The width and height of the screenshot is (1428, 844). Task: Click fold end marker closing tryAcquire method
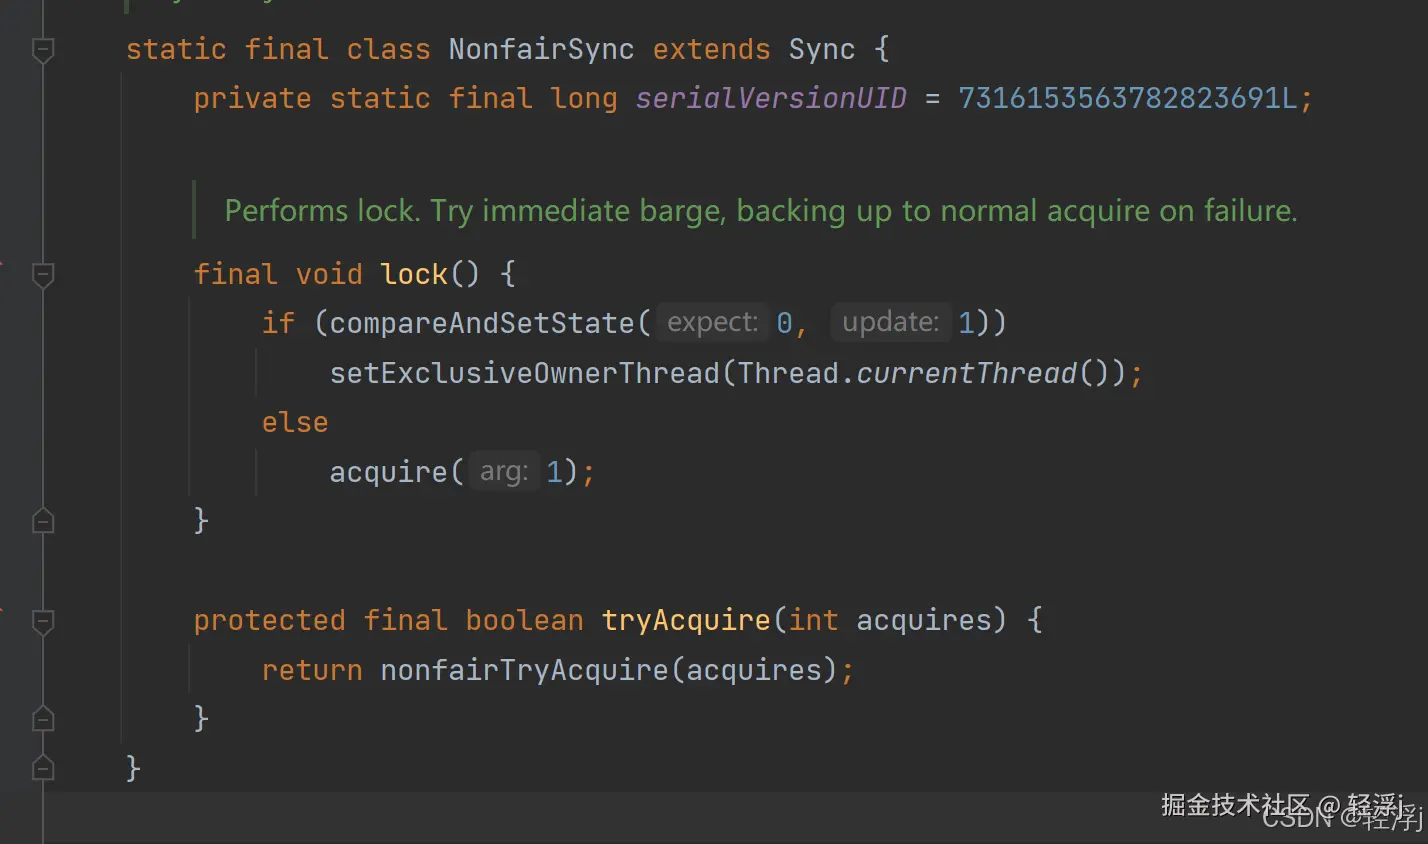click(43, 718)
